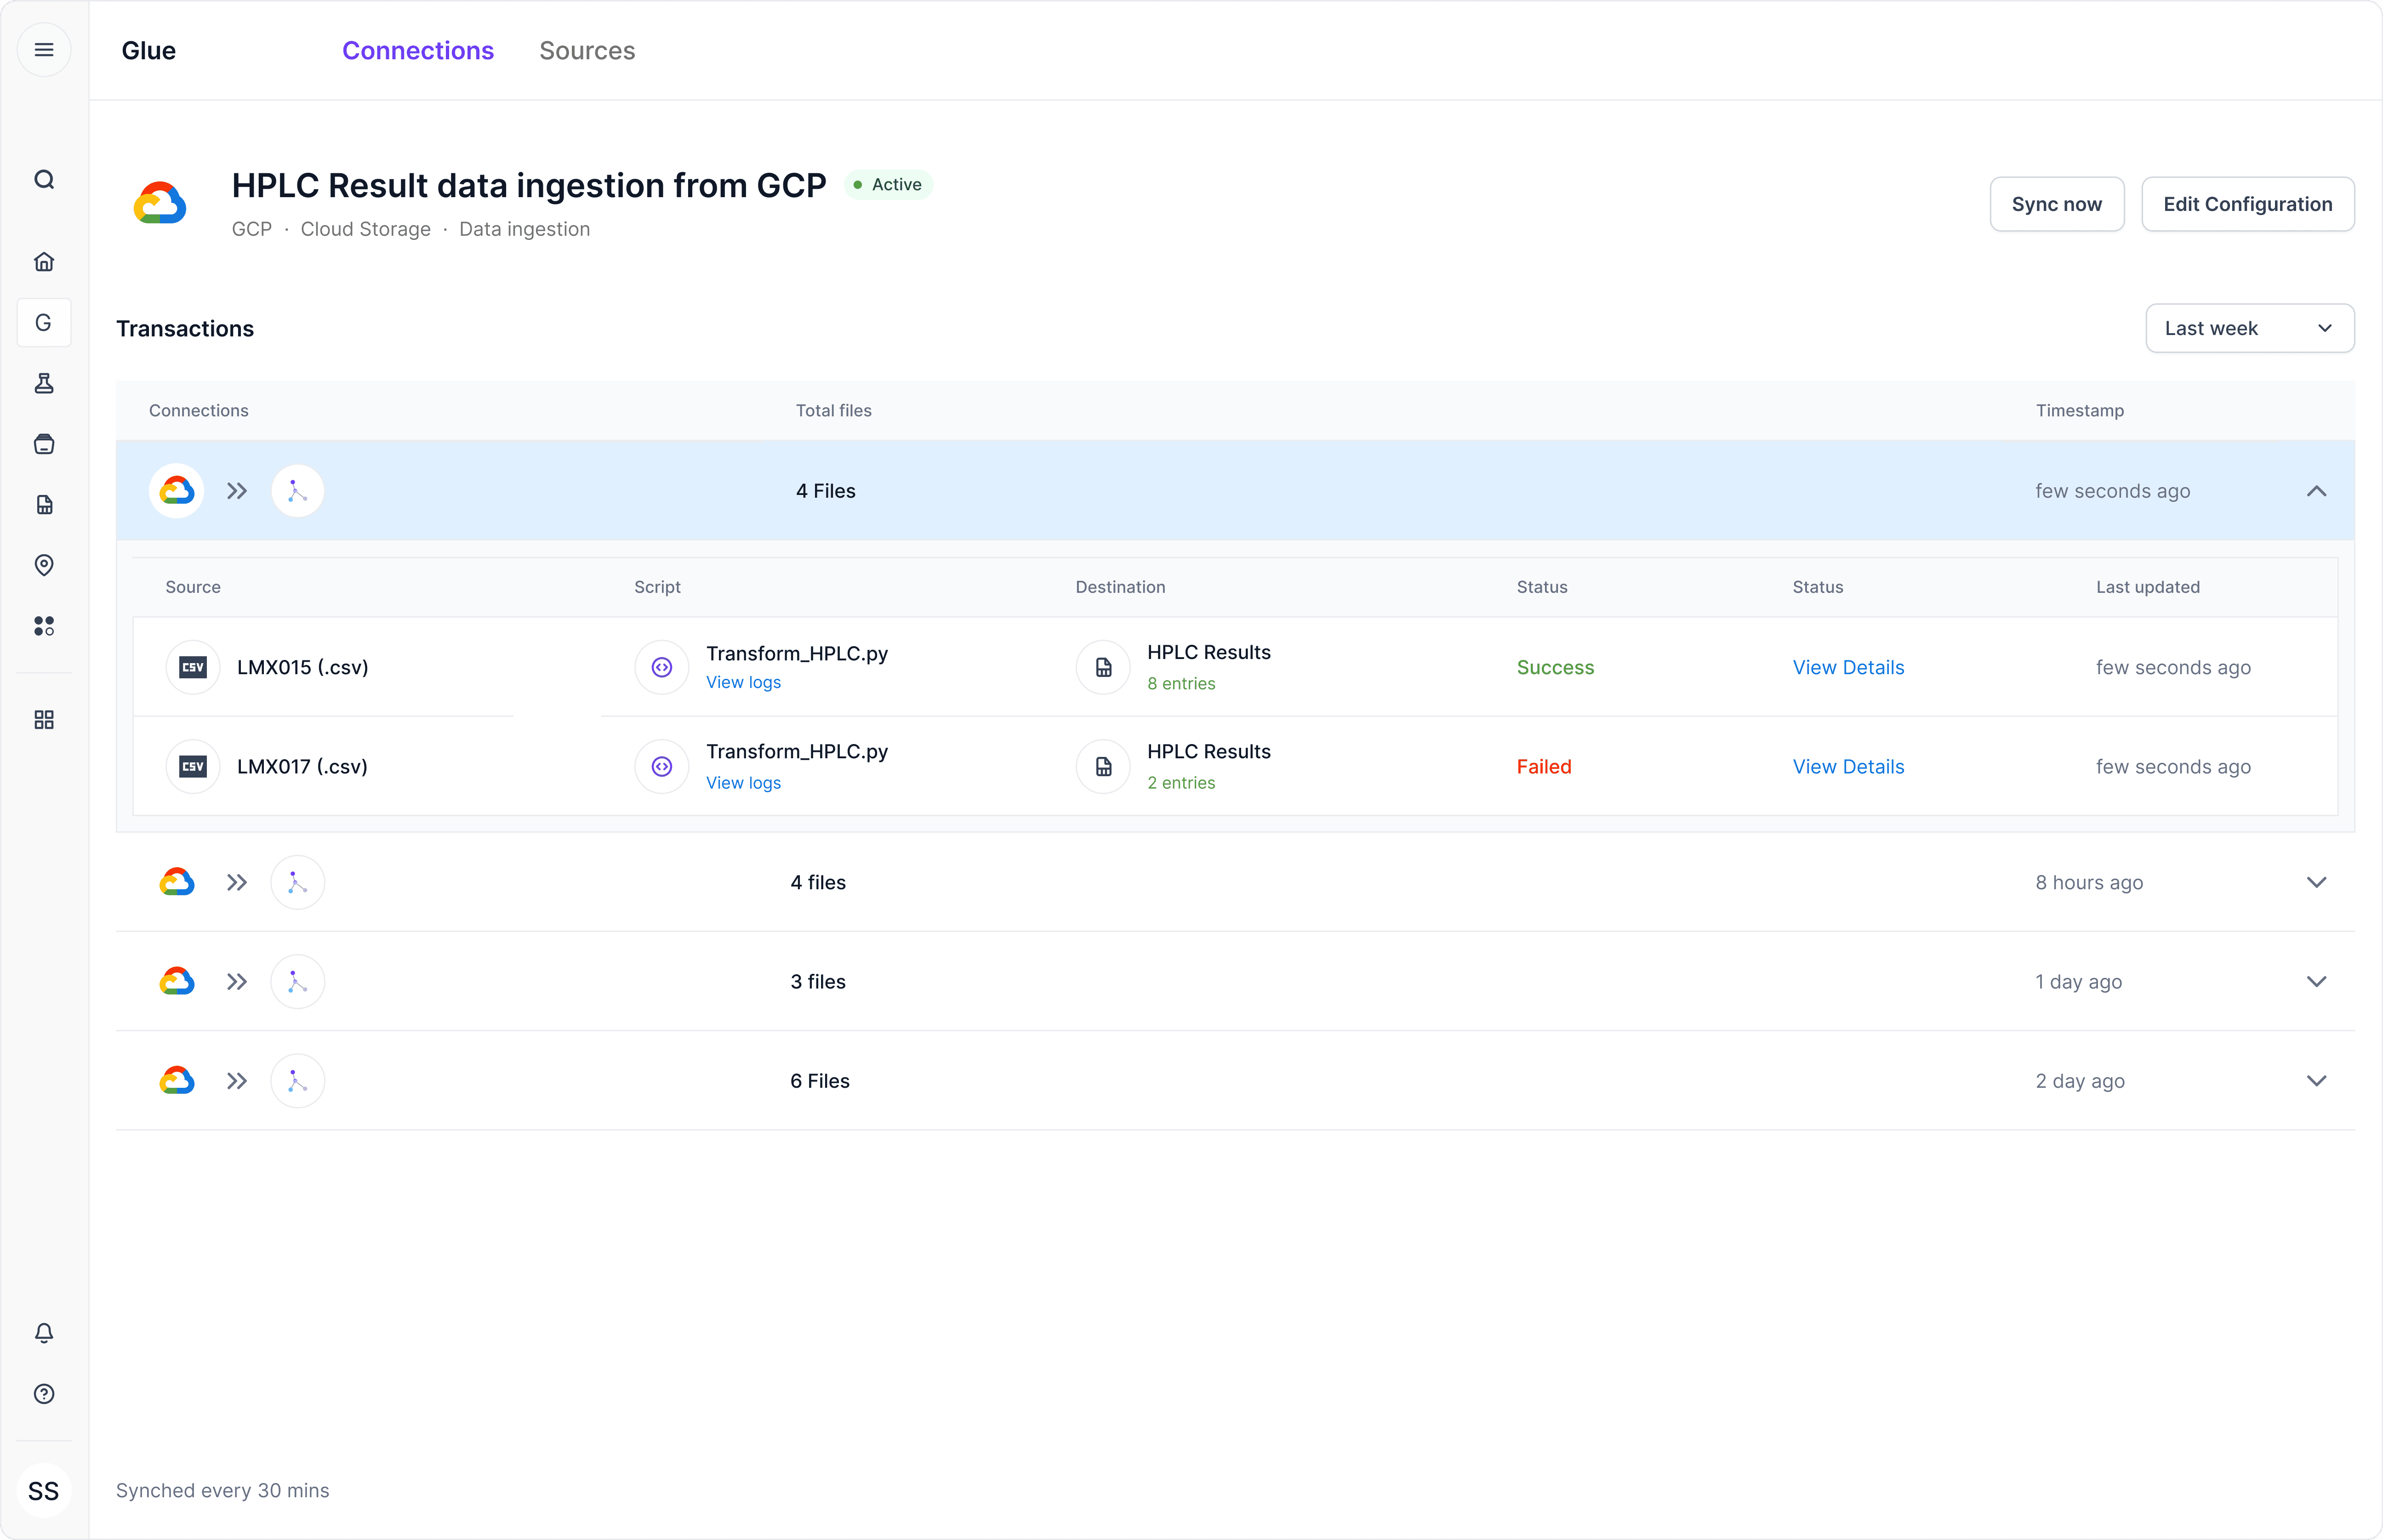
Task: Click the location pin sidebar icon
Action: (x=44, y=565)
